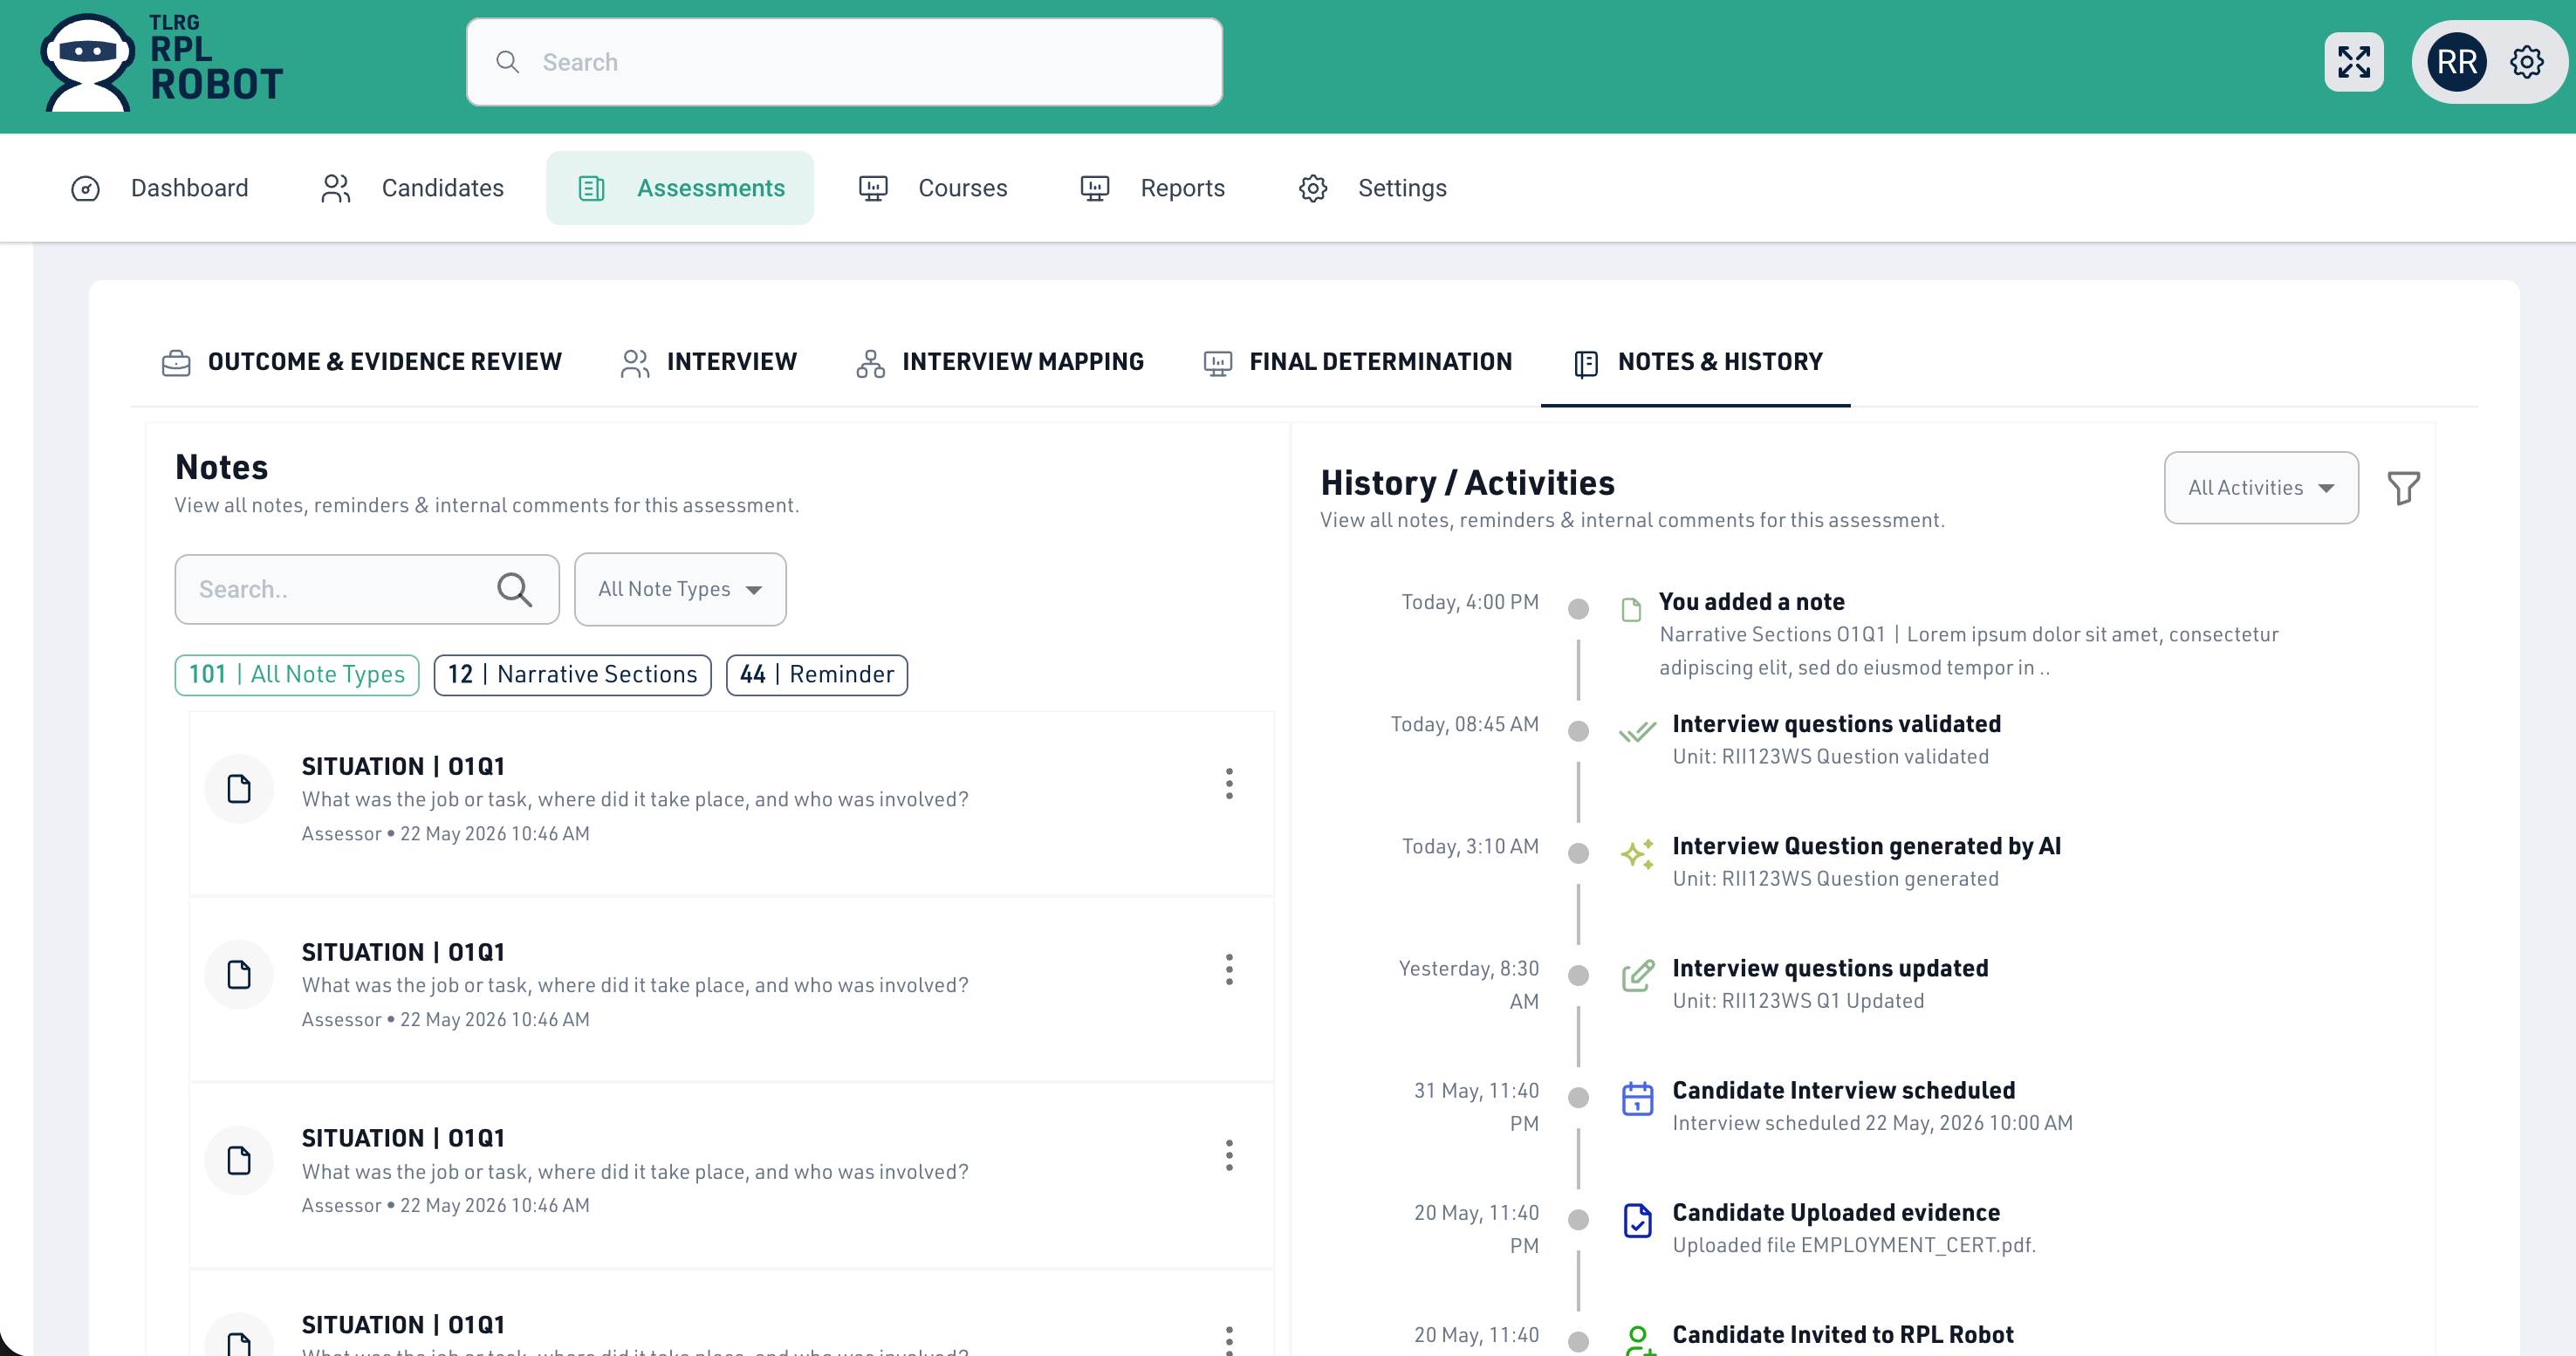Click the TLRG RPL Robot logo

point(162,62)
